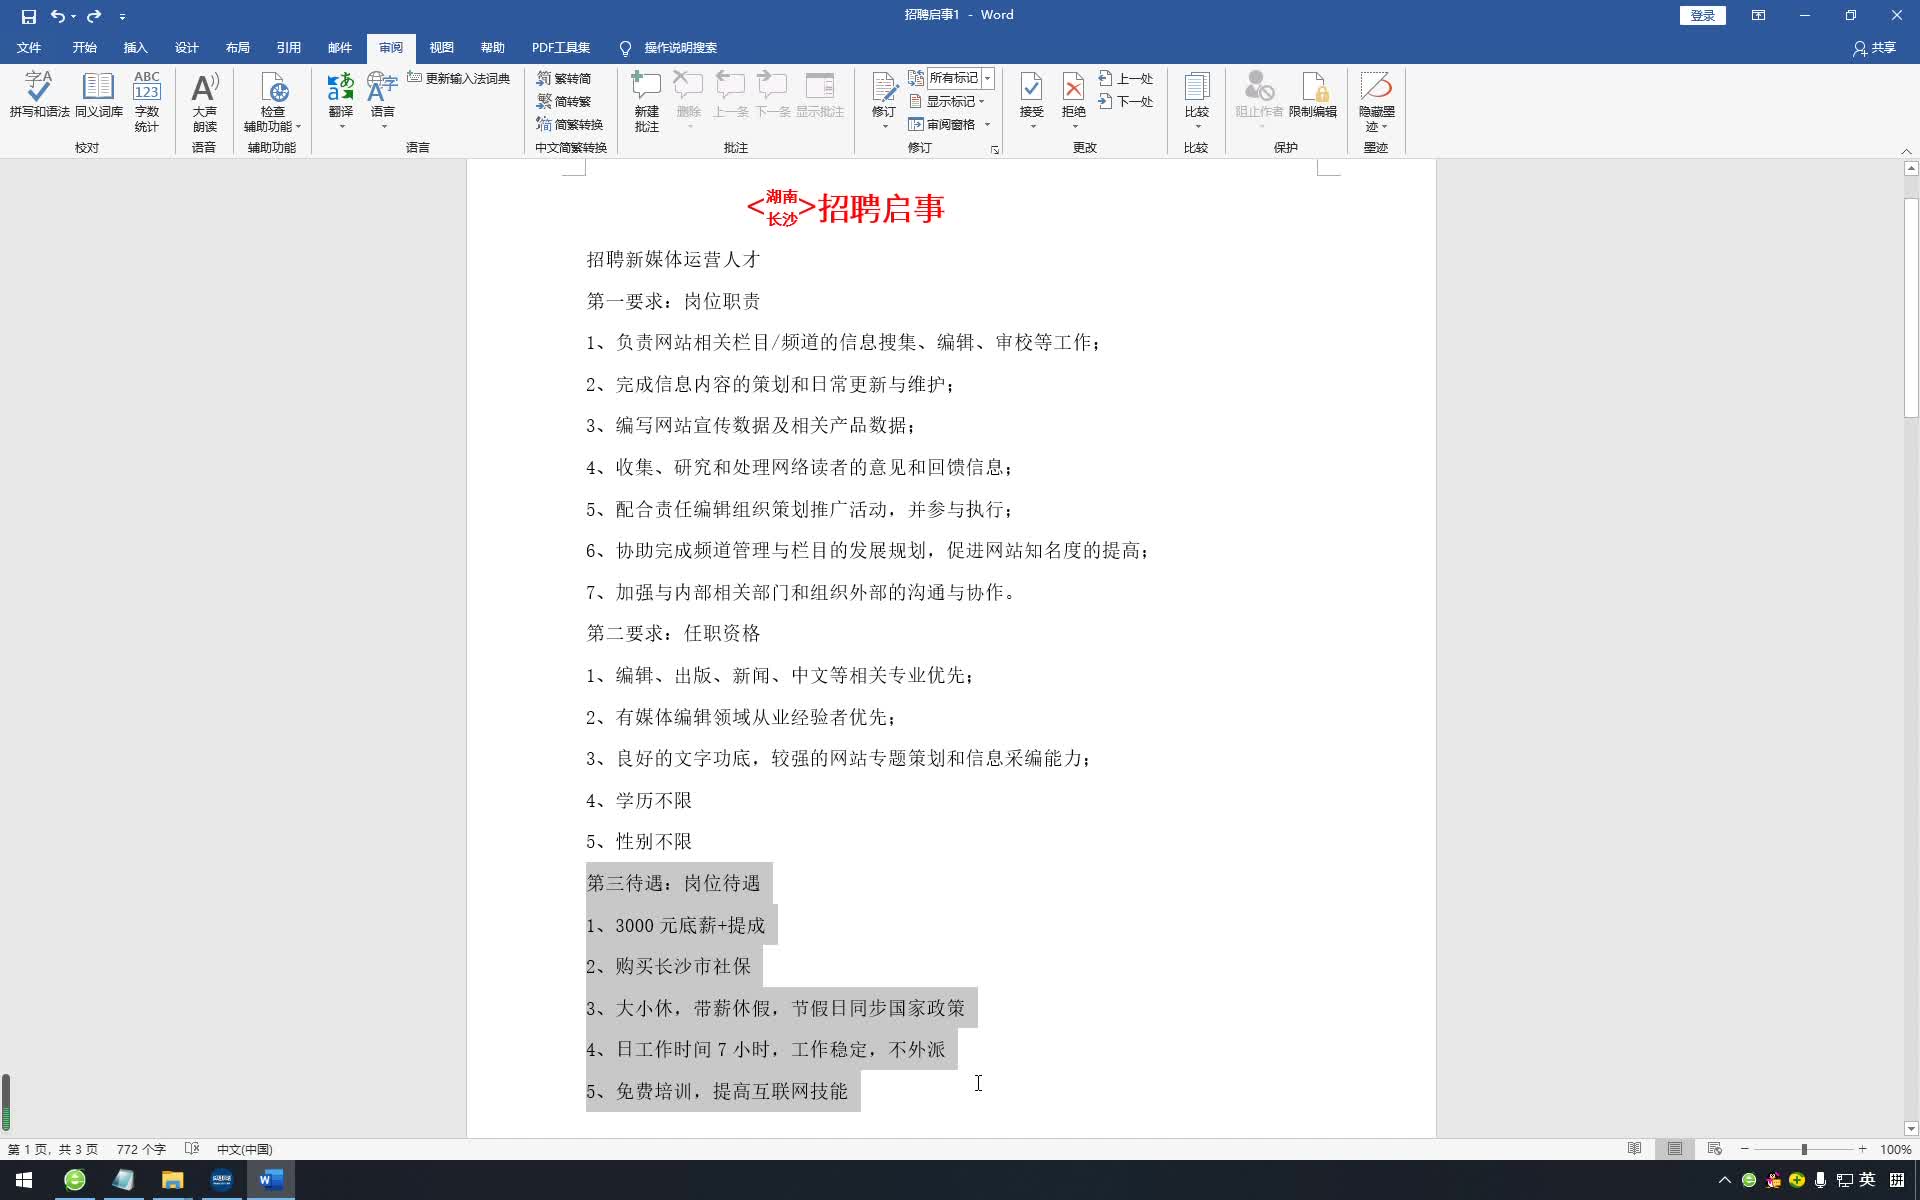Open the 文件 tab

[x=29, y=48]
